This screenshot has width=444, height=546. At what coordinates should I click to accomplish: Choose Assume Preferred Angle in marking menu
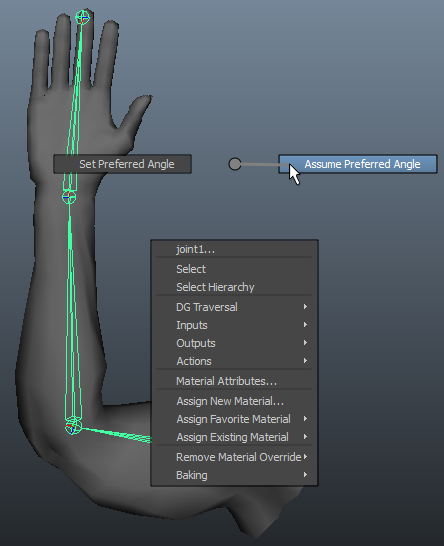pyautogui.click(x=358, y=164)
